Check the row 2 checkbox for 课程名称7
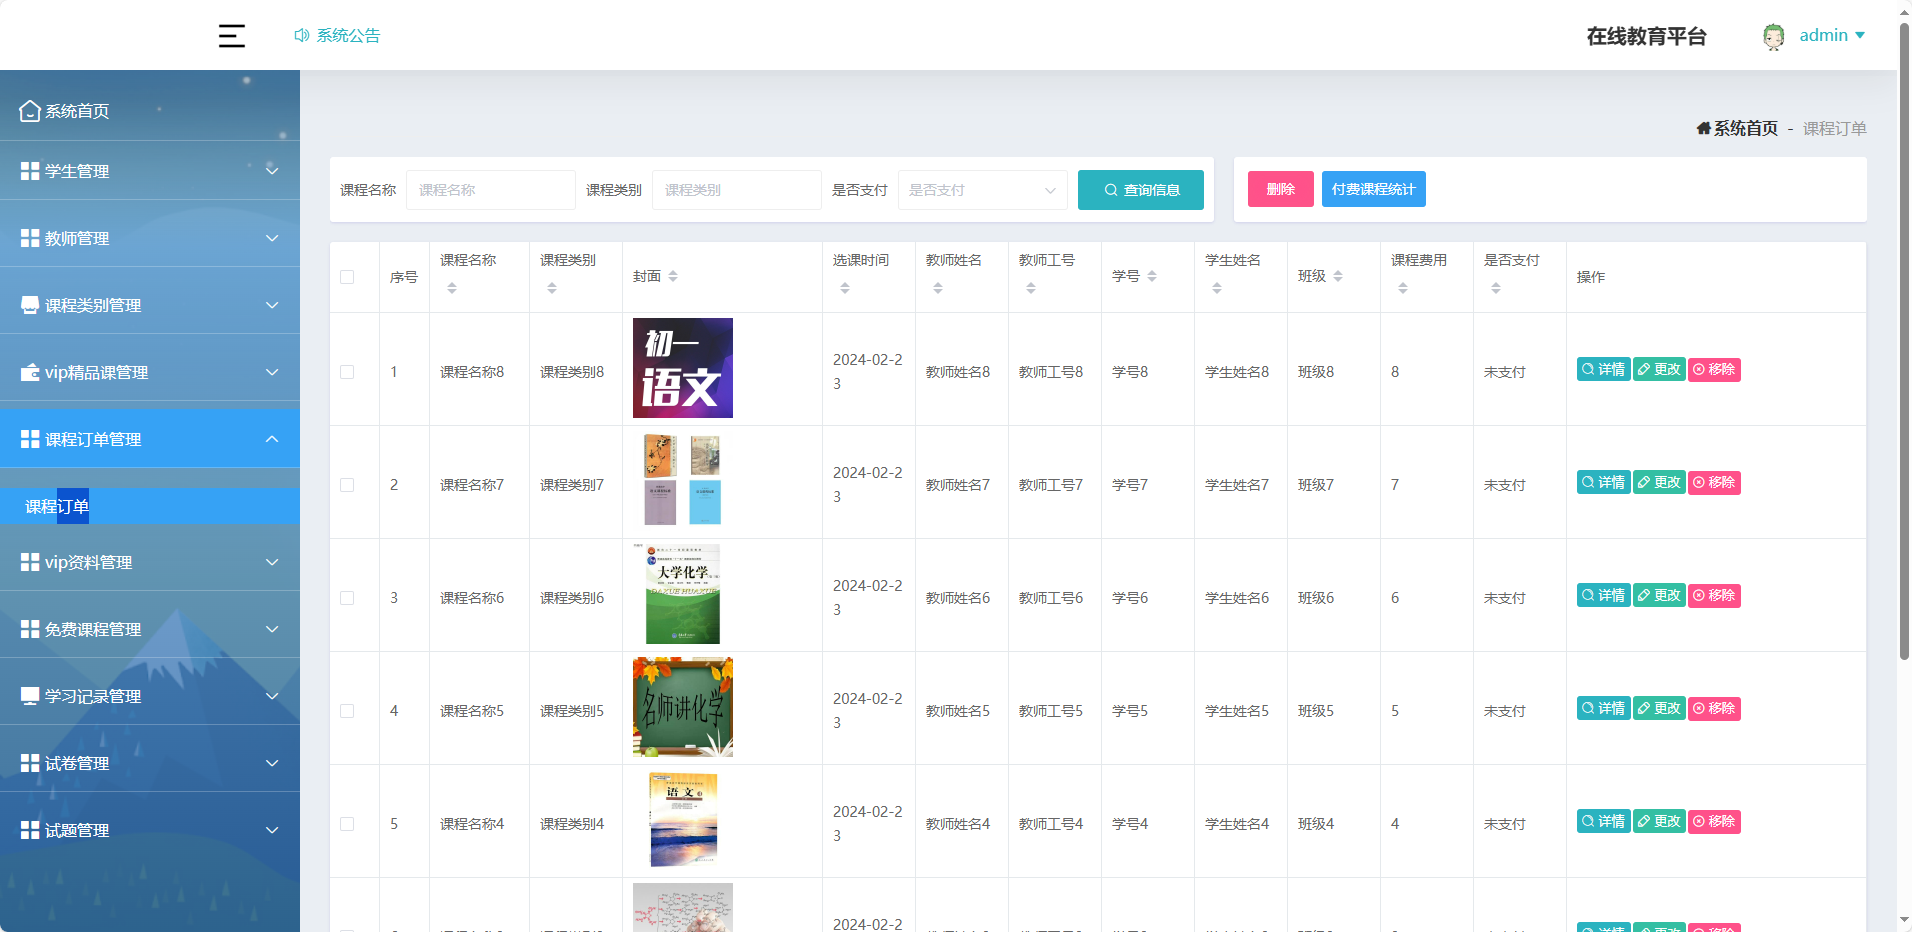This screenshot has width=1912, height=932. pos(347,485)
